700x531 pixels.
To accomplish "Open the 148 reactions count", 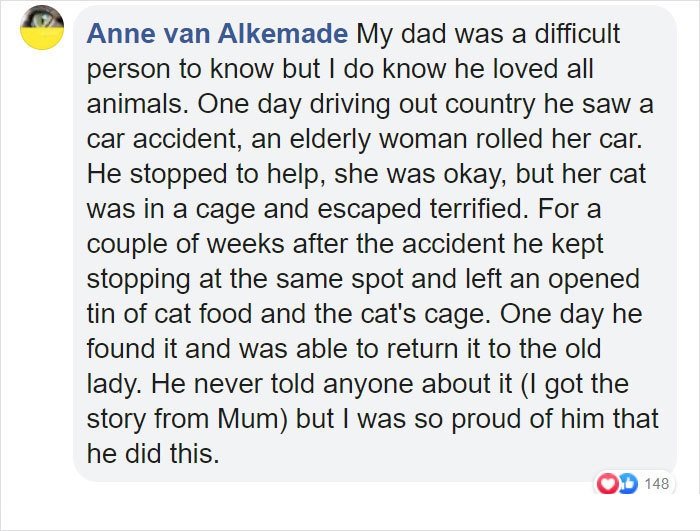I will 657,484.
